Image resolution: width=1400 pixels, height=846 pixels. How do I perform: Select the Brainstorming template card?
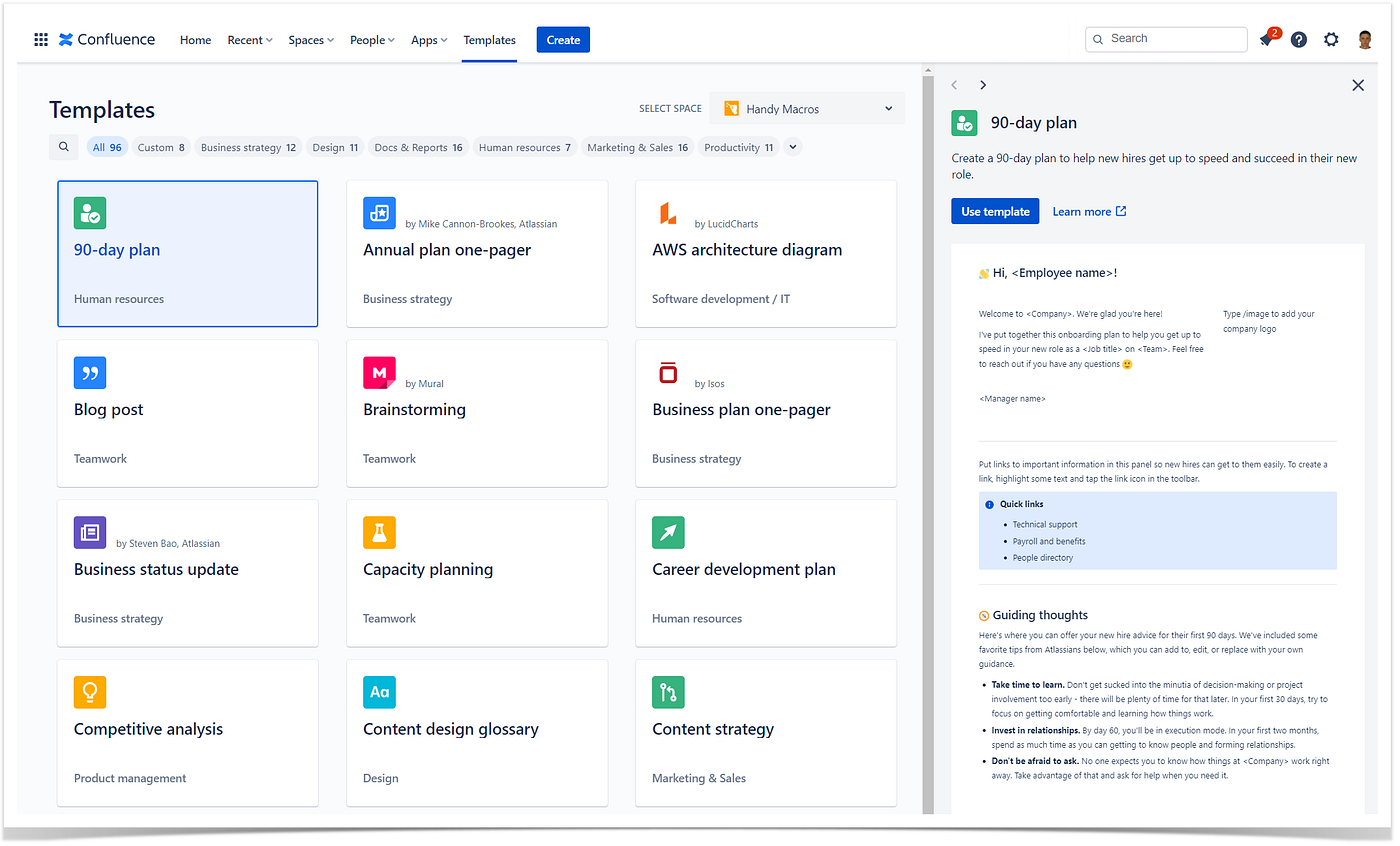477,413
